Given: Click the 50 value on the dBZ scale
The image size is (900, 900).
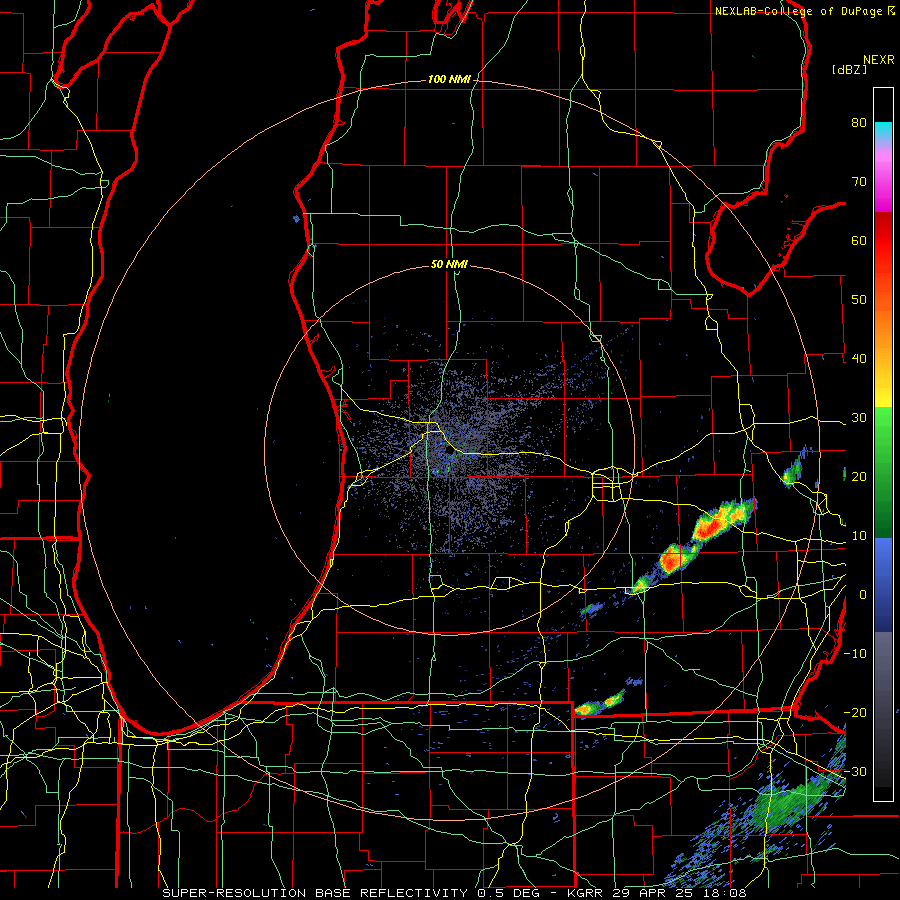Looking at the screenshot, I should pos(859,300).
